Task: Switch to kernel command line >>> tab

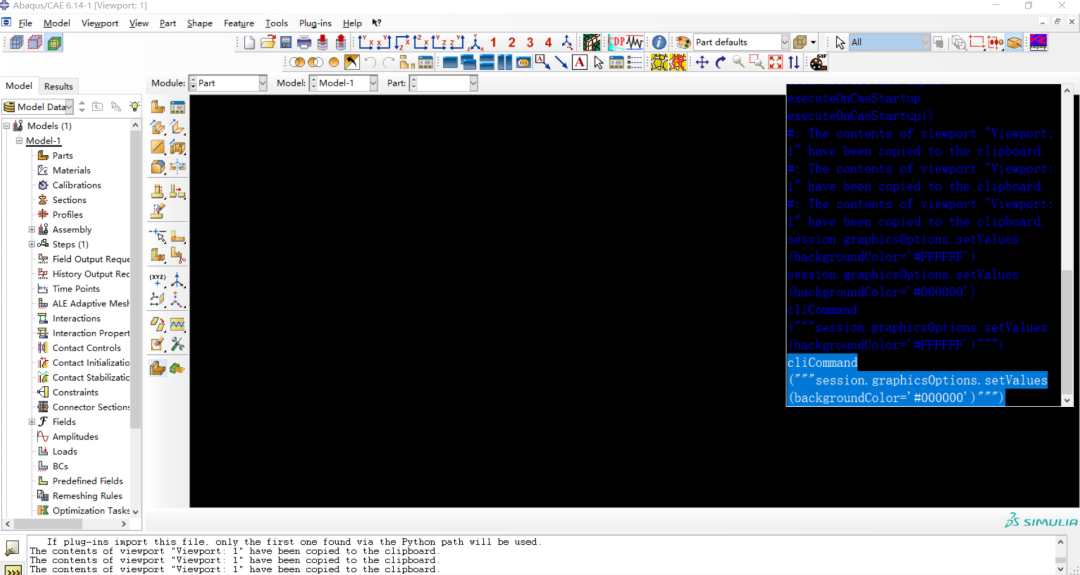Action: [13, 569]
